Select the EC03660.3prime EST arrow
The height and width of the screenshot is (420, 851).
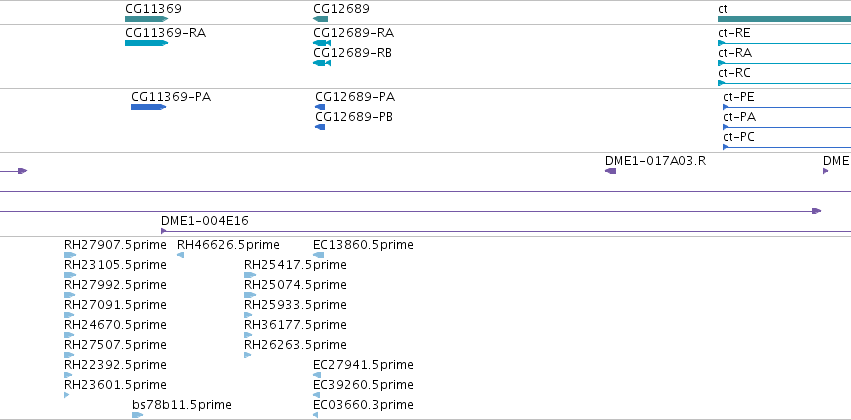click(316, 415)
